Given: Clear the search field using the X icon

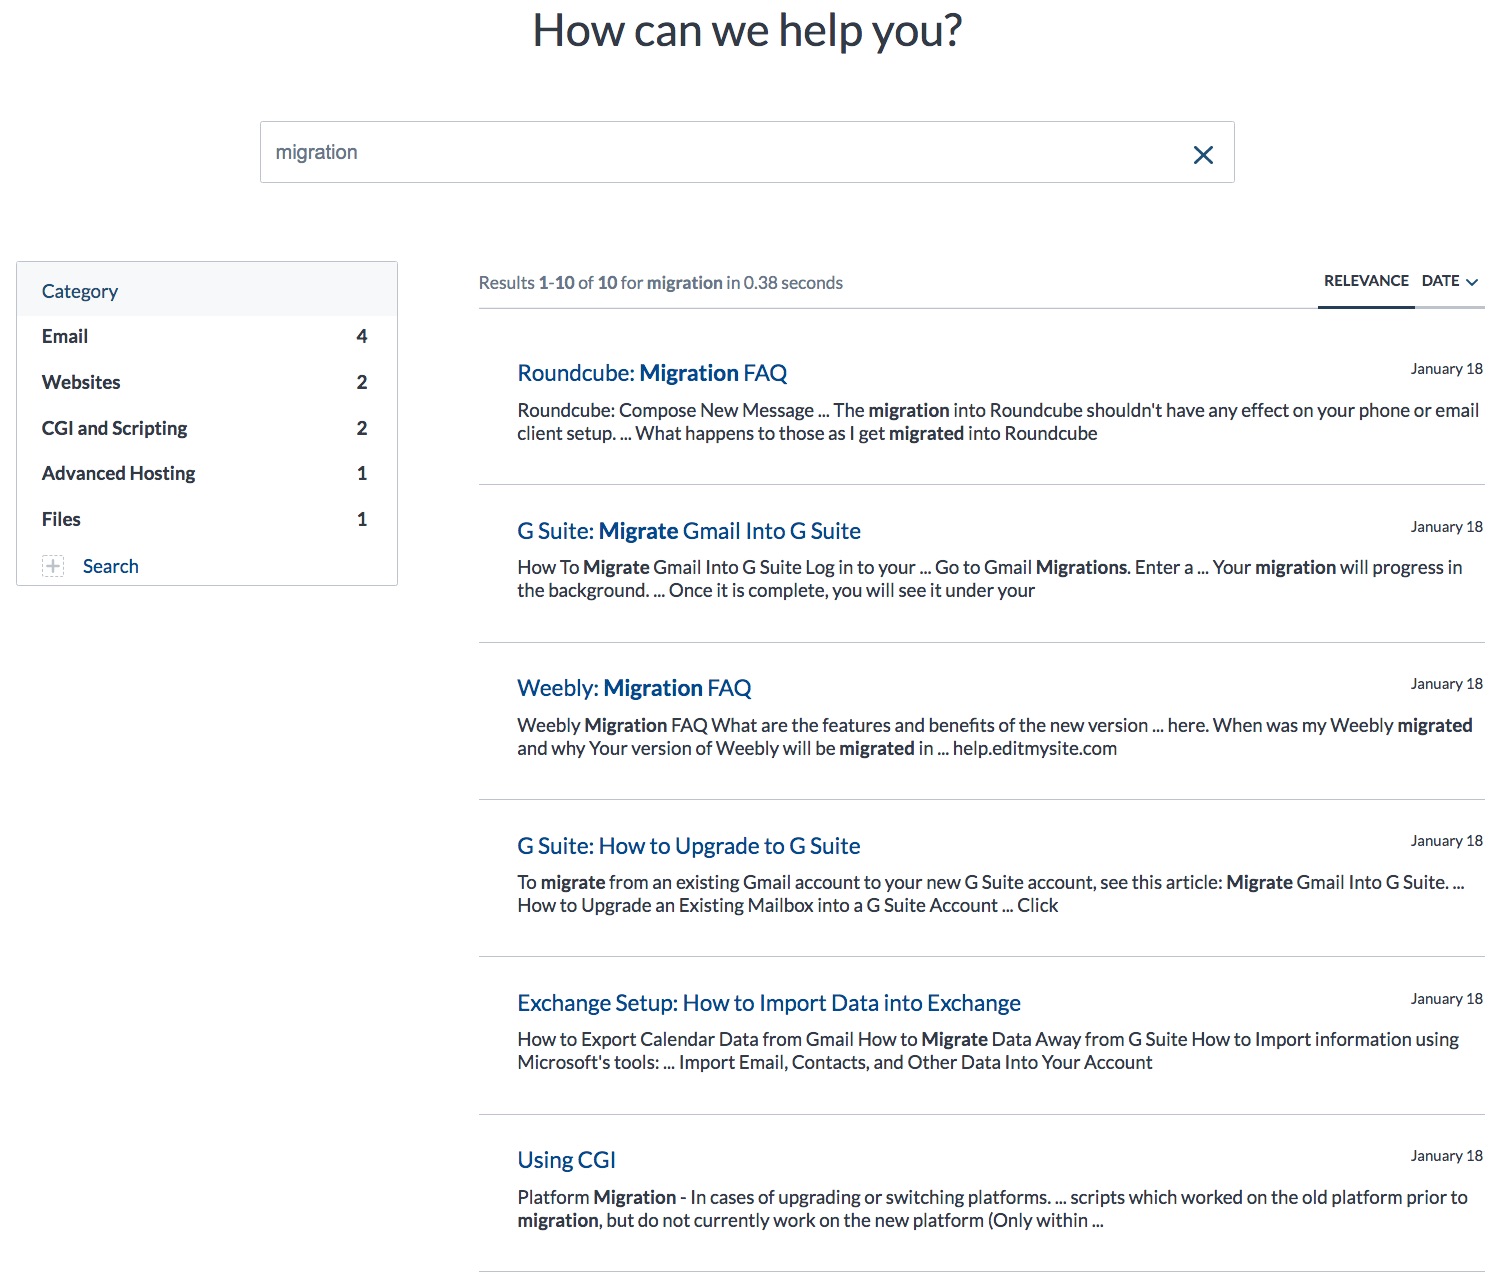Looking at the screenshot, I should (x=1202, y=154).
